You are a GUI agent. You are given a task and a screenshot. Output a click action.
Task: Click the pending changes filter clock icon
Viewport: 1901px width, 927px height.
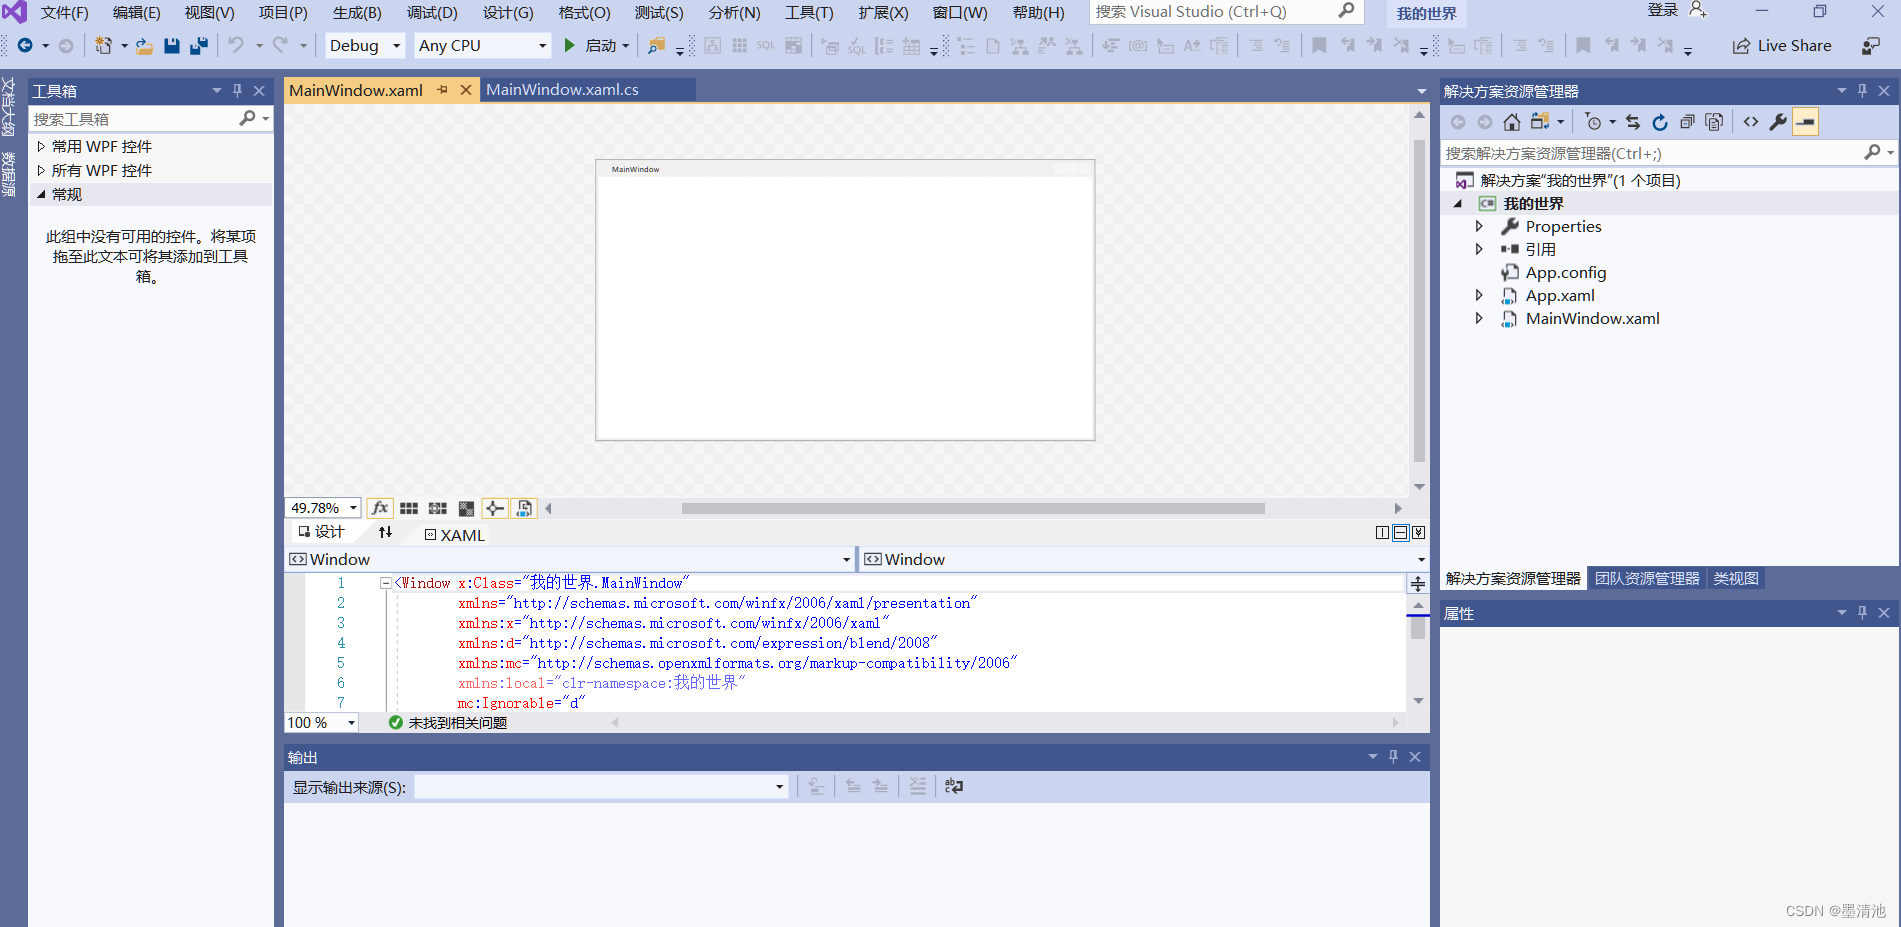(x=1594, y=122)
